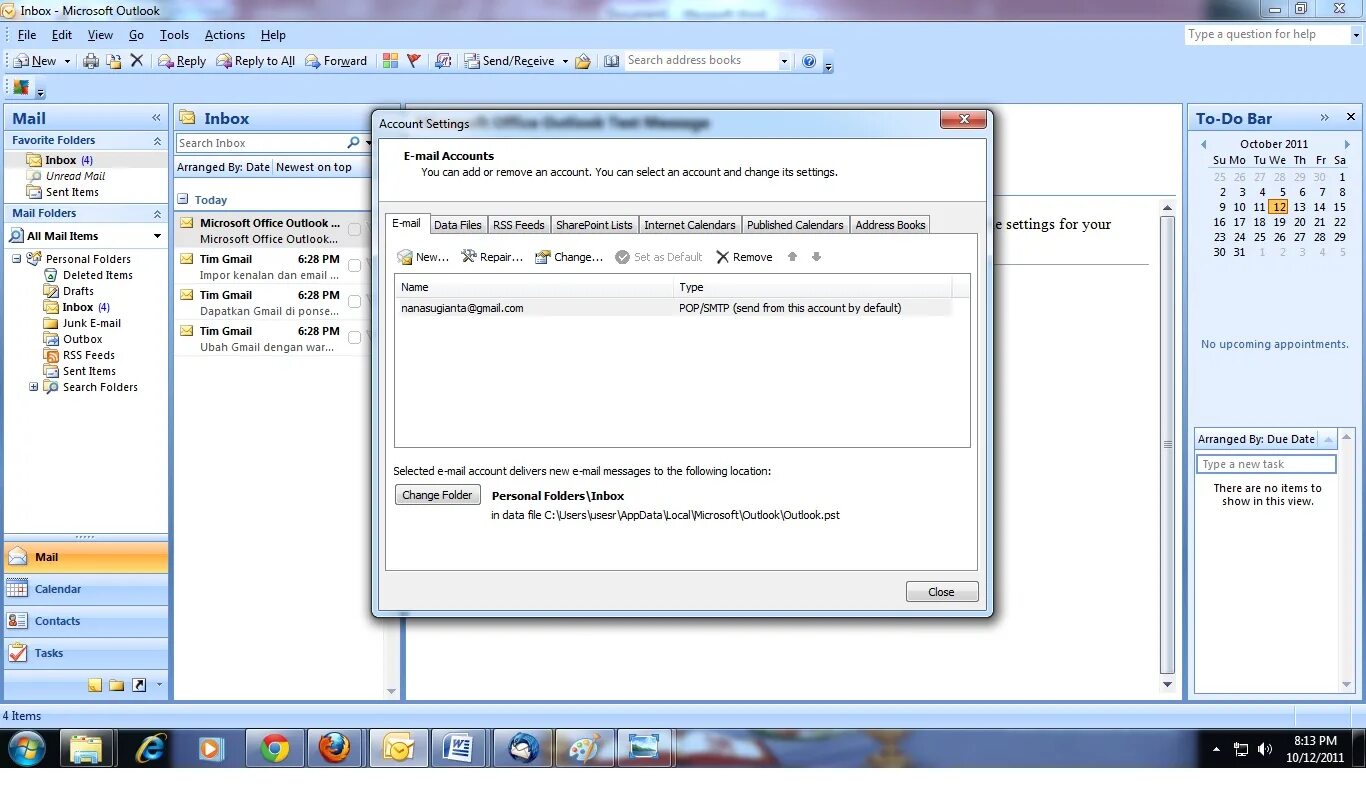
Task: Expand the Search Folders tree node
Action: [33, 387]
